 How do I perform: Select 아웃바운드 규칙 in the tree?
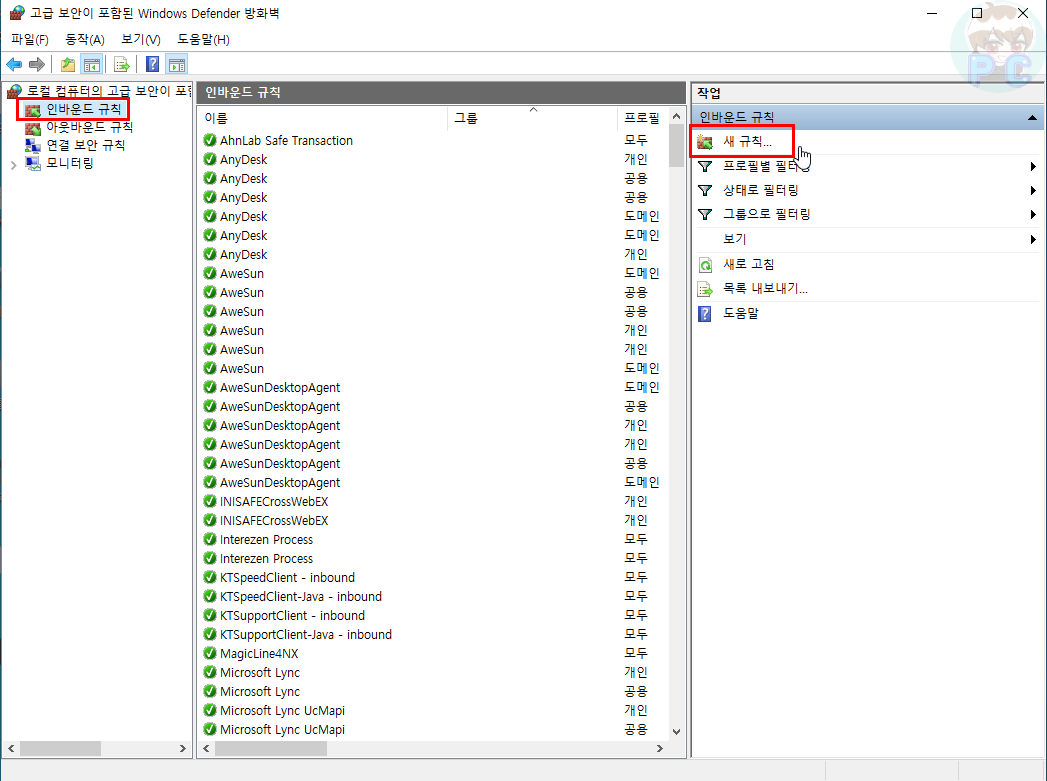tap(89, 127)
